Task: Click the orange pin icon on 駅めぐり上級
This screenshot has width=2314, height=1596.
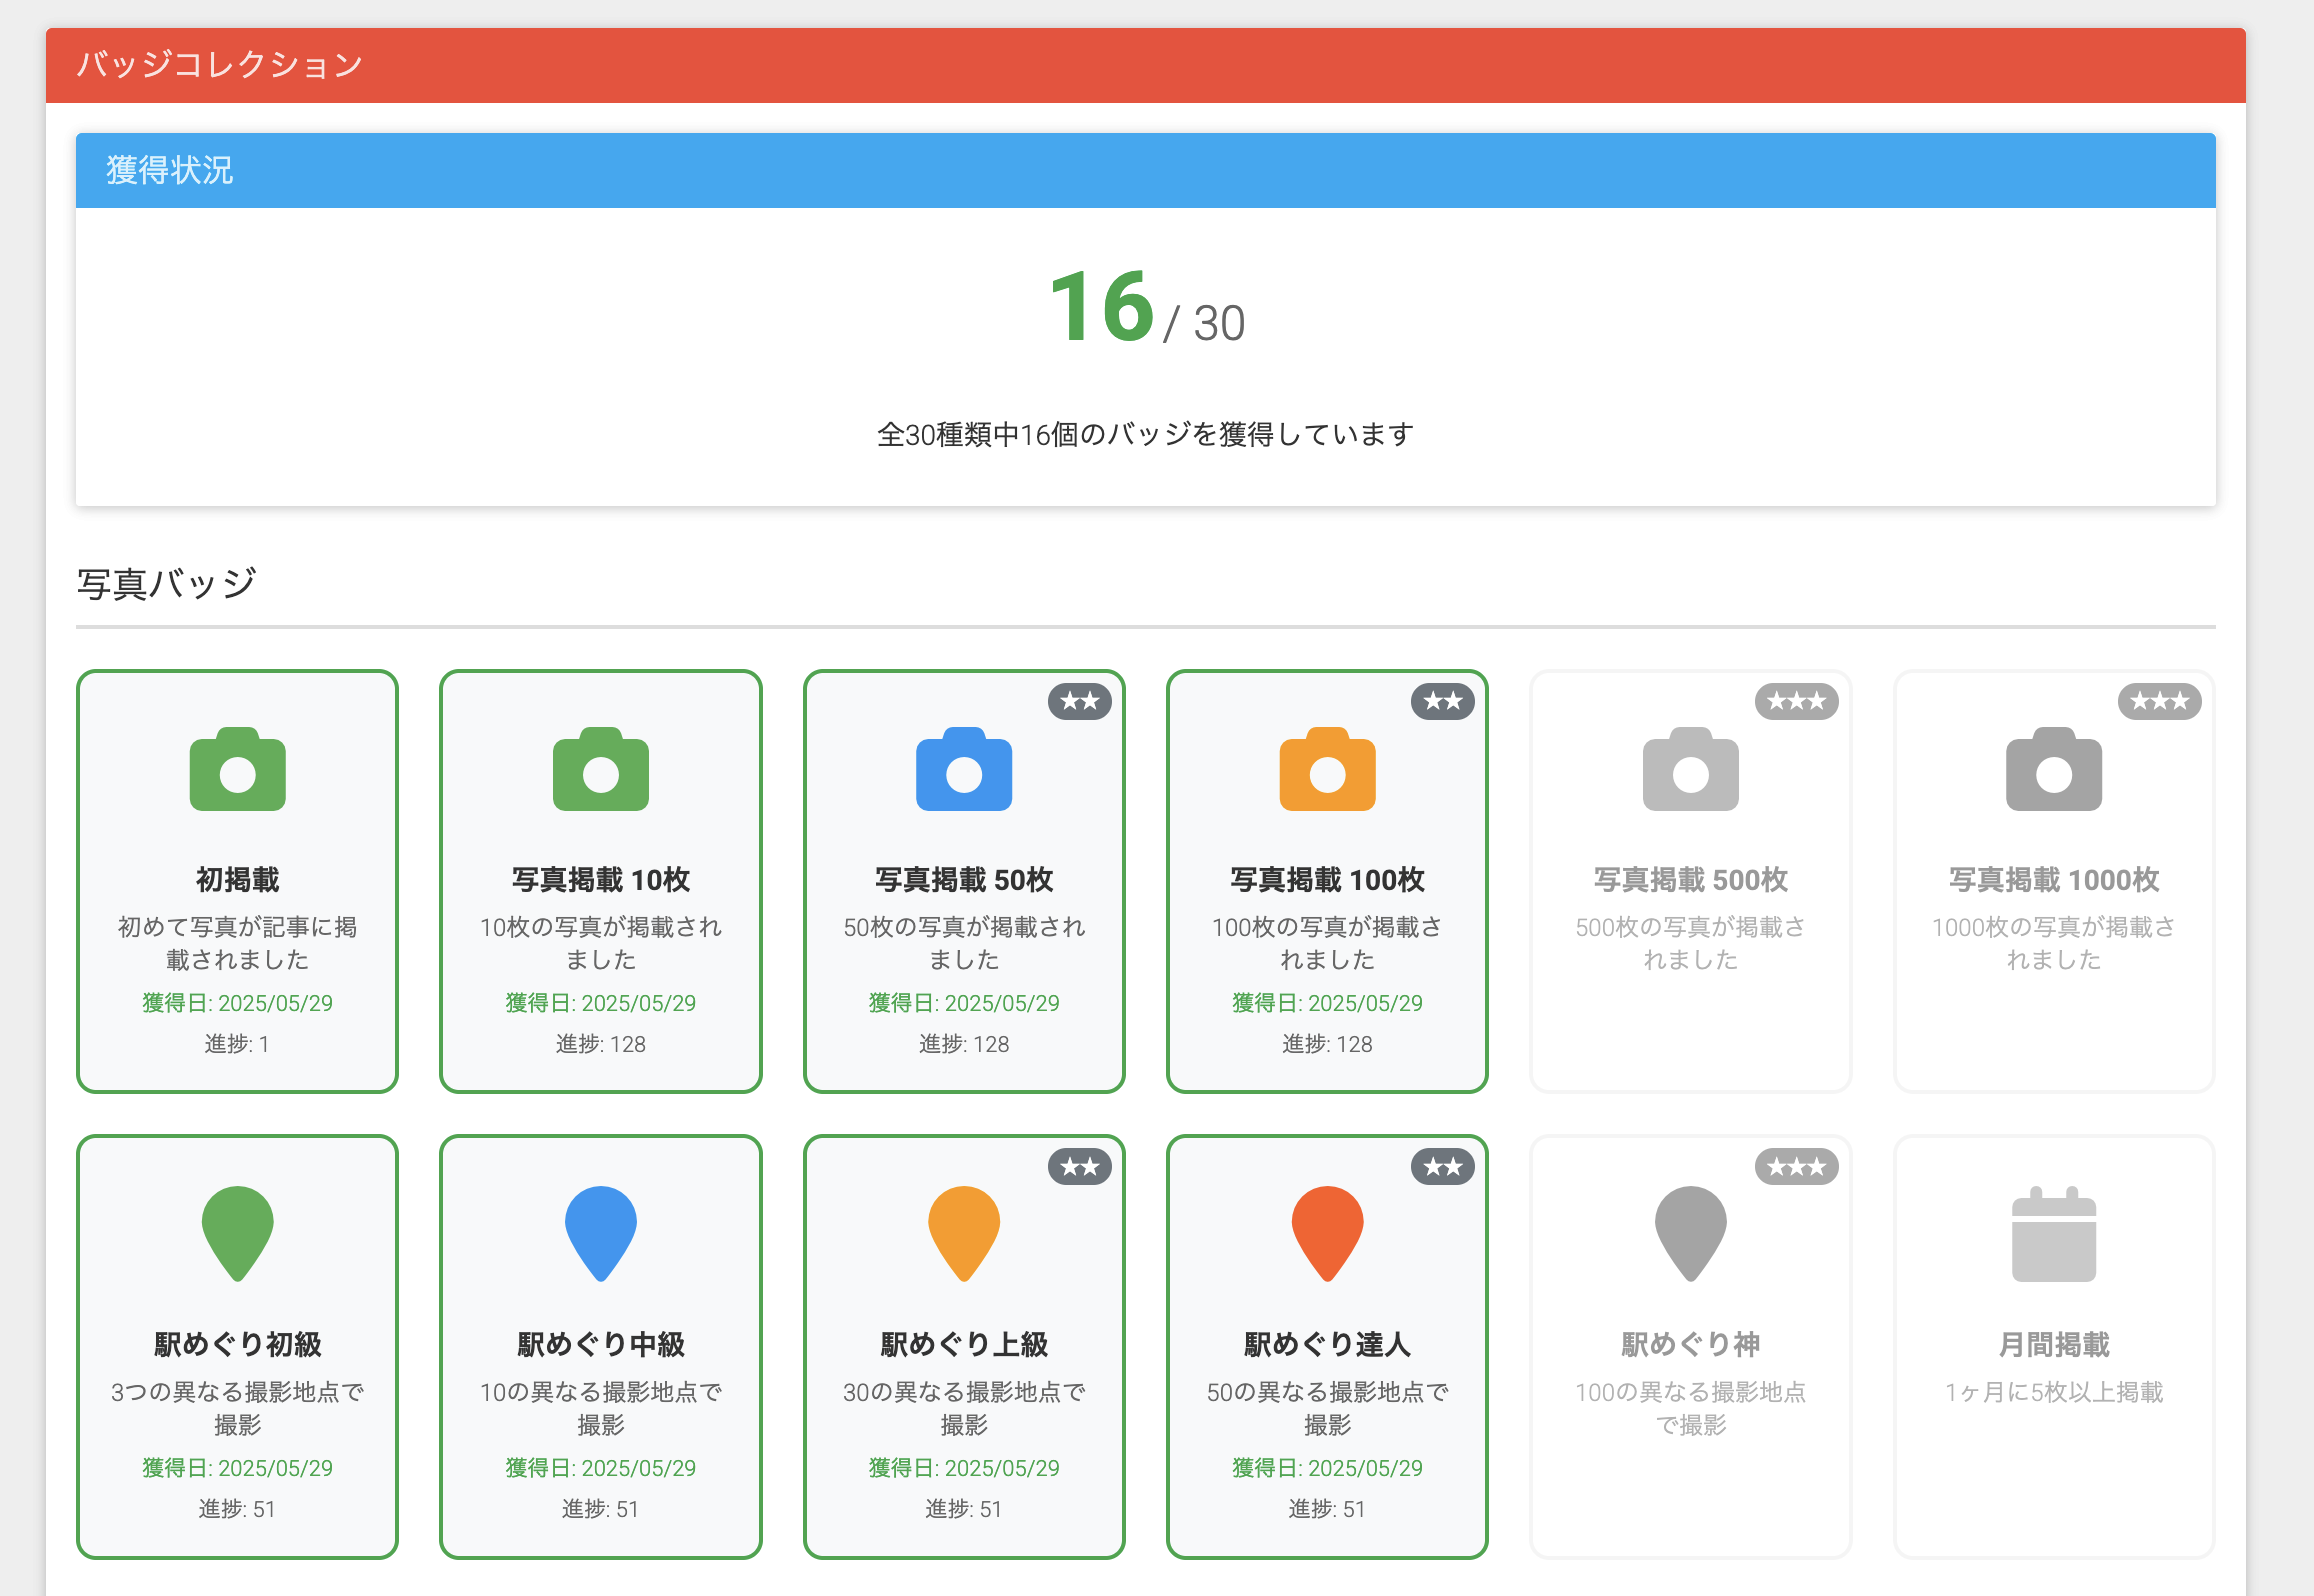Action: 964,1234
